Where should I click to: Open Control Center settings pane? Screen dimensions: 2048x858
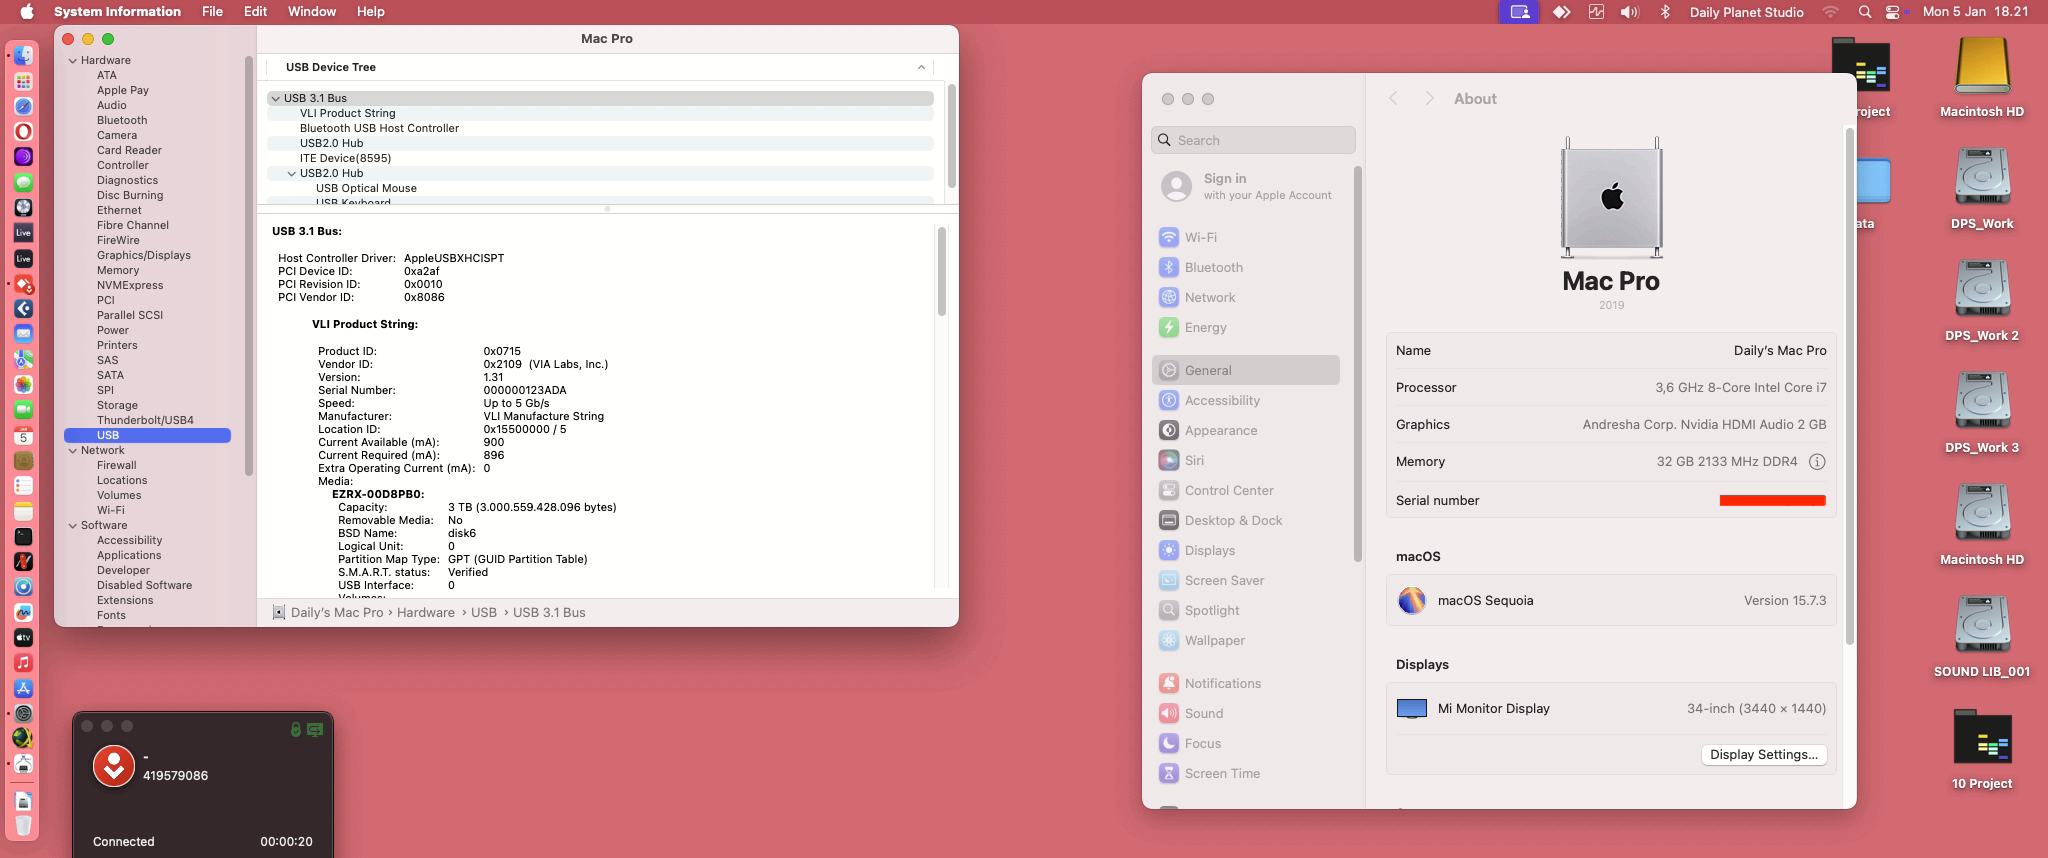coord(1246,491)
